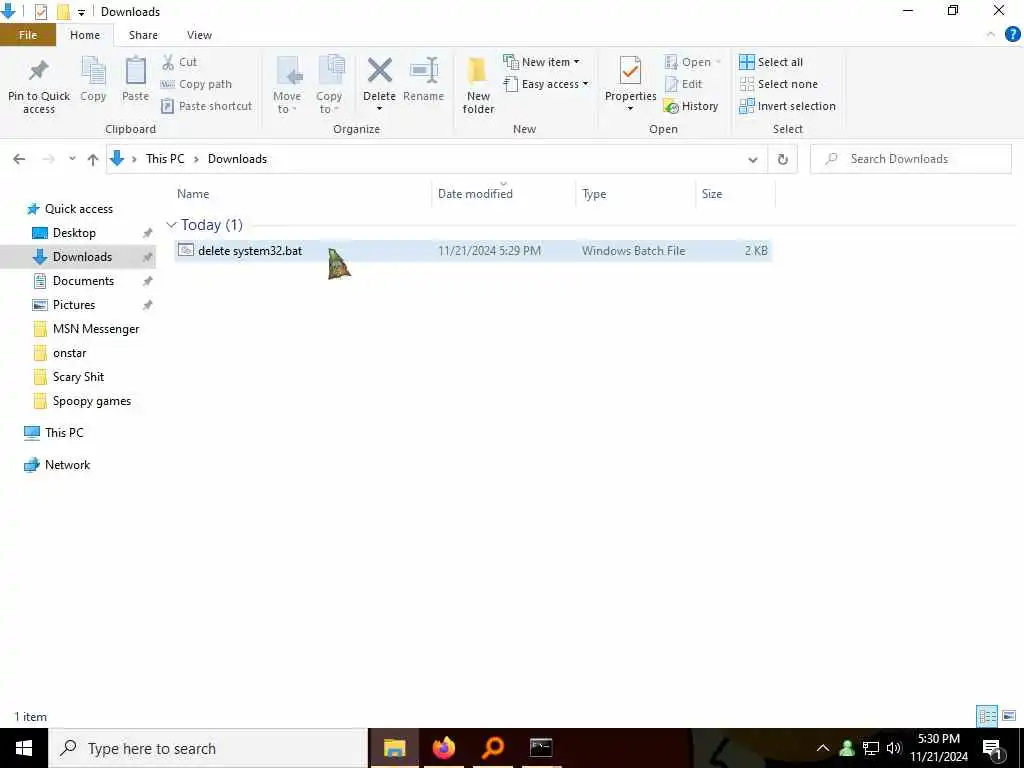
Task: Click the Rename ribbon button
Action: tap(423, 79)
